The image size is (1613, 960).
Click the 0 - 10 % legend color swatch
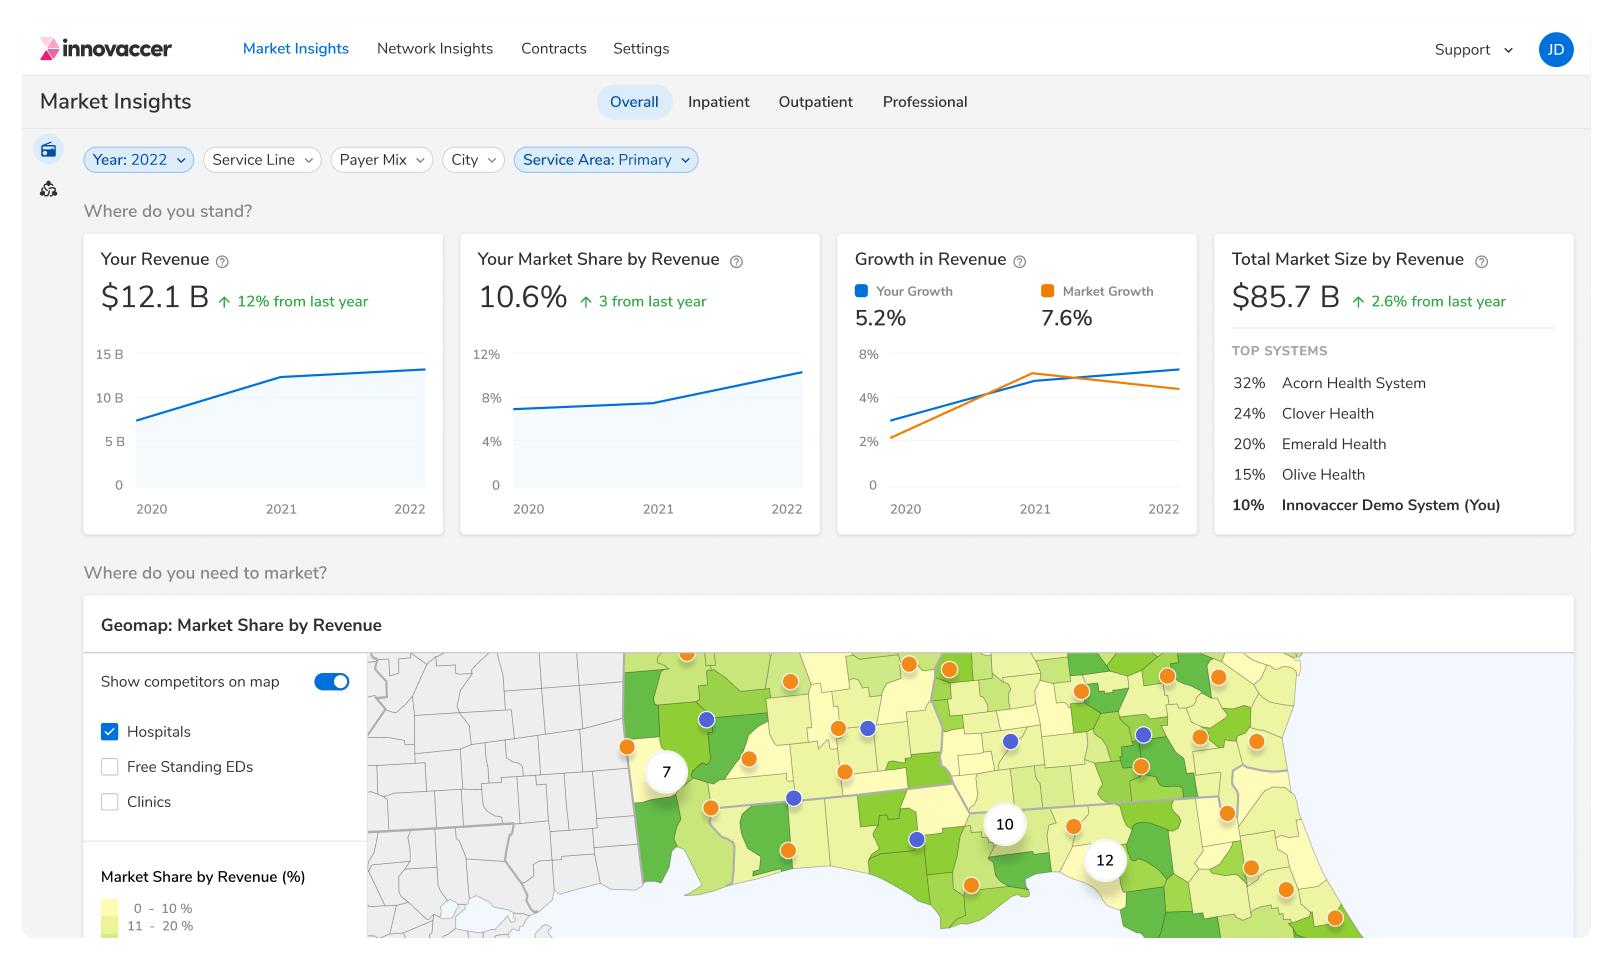[x=109, y=908]
